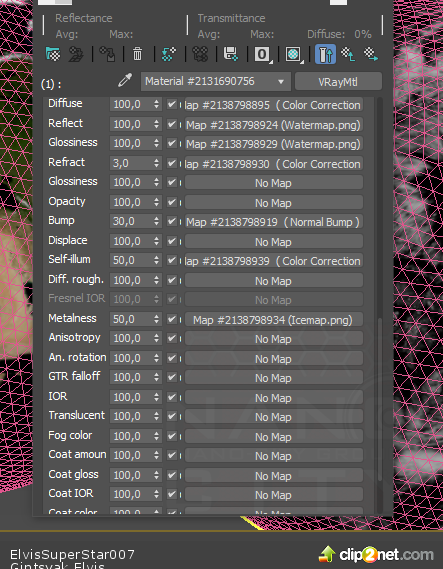Open Bump Map #2138798919 Normal Bump
Image resolution: width=443 pixels, height=569 pixels.
tap(274, 222)
